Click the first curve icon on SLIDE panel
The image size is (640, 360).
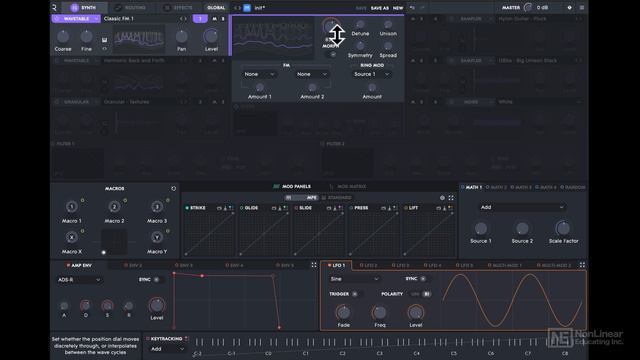329,208
